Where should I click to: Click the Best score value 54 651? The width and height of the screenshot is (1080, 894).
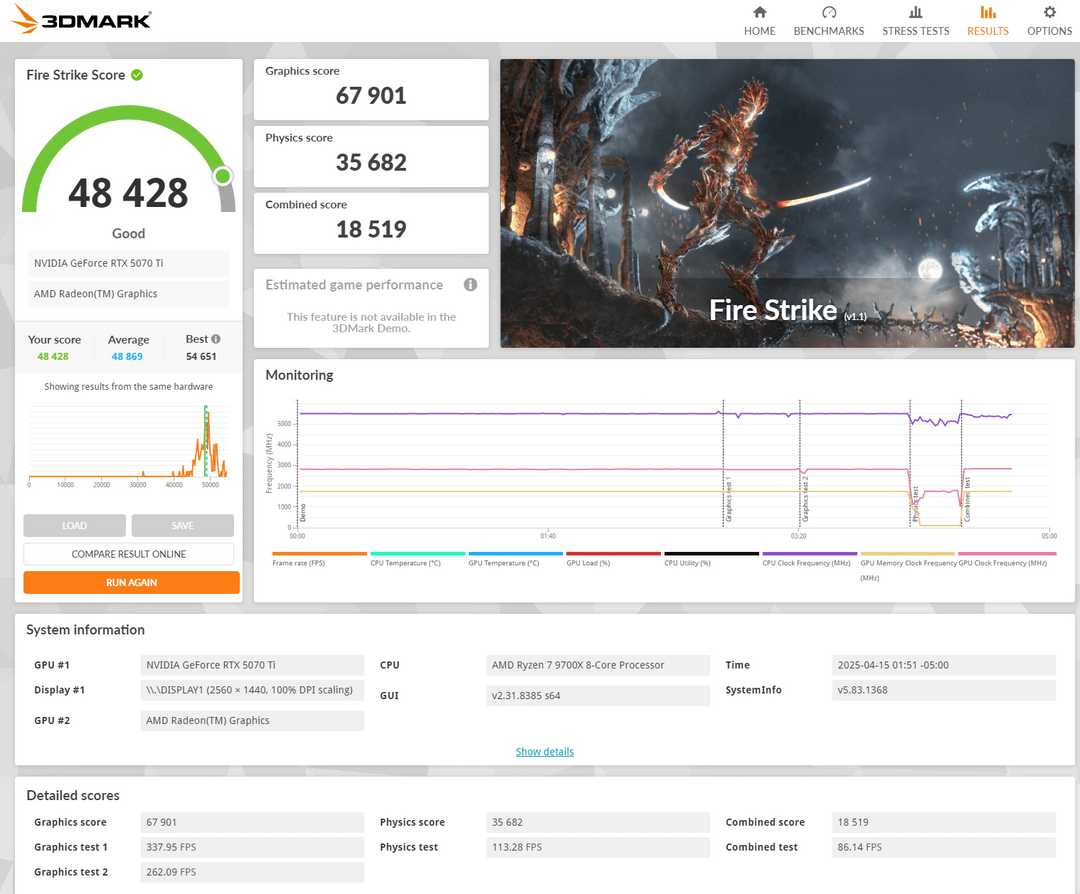click(201, 356)
